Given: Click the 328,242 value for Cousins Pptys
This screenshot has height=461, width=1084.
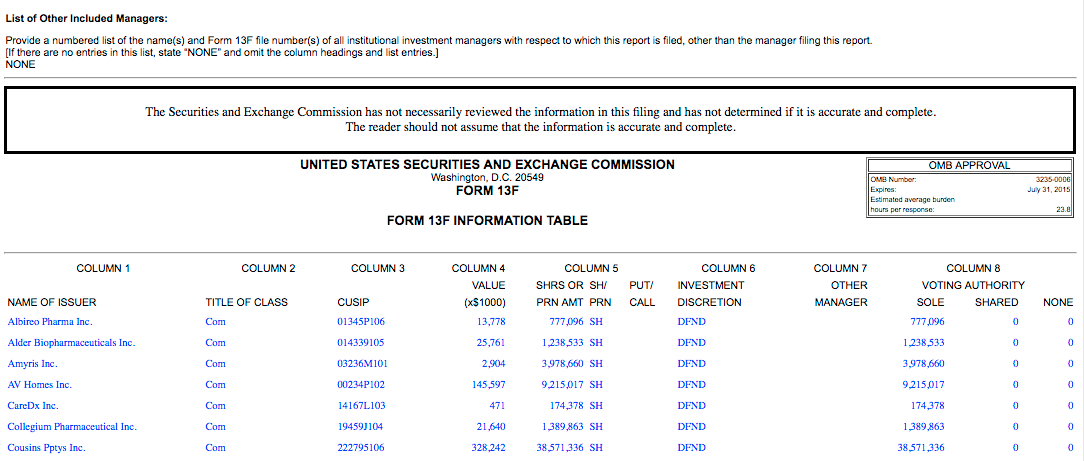Looking at the screenshot, I should click(x=490, y=448).
